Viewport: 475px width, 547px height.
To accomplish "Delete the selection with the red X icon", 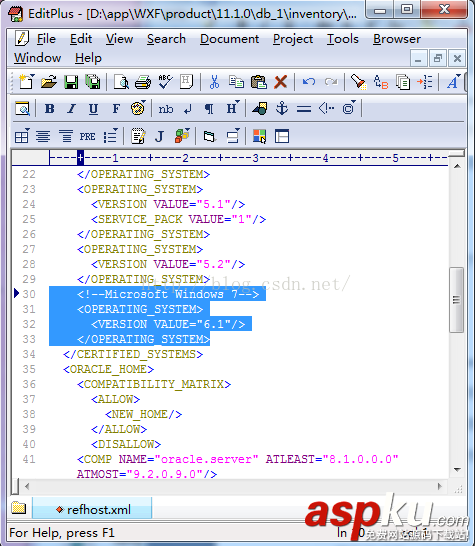I will point(280,82).
